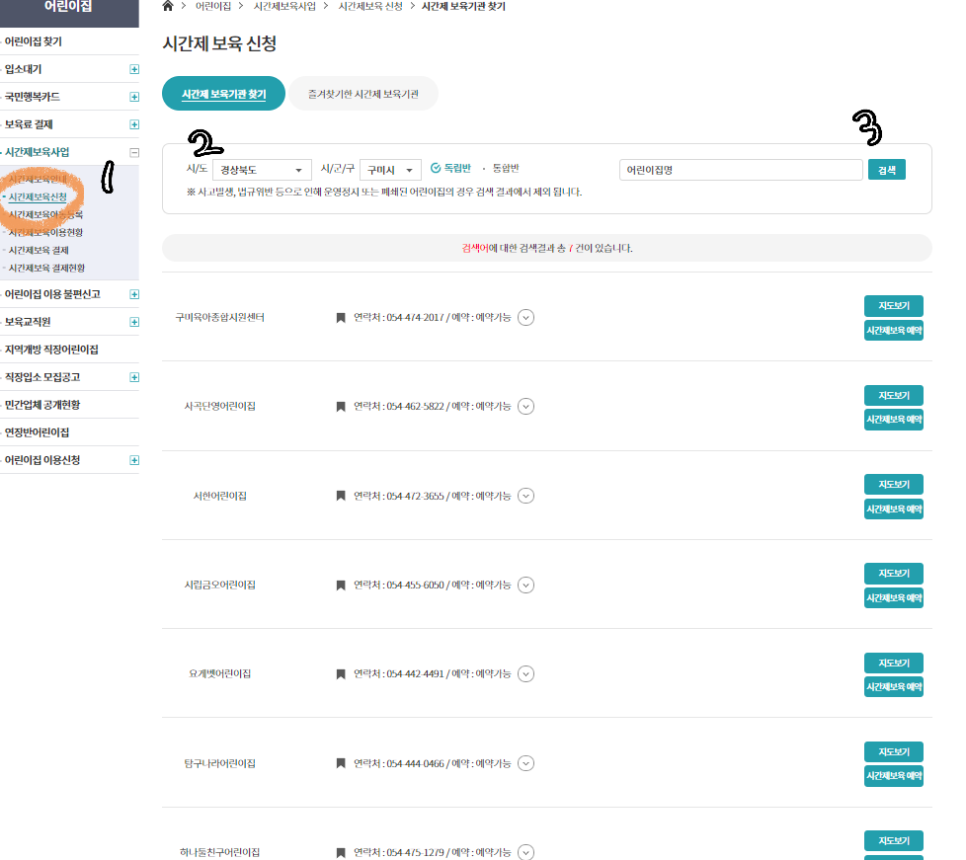The image size is (966, 860).
Task: Expand details for the 054-462-5822 row
Action: click(526, 407)
